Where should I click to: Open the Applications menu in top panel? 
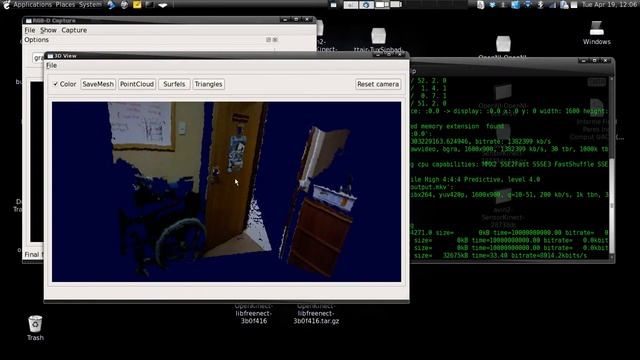pos(33,5)
